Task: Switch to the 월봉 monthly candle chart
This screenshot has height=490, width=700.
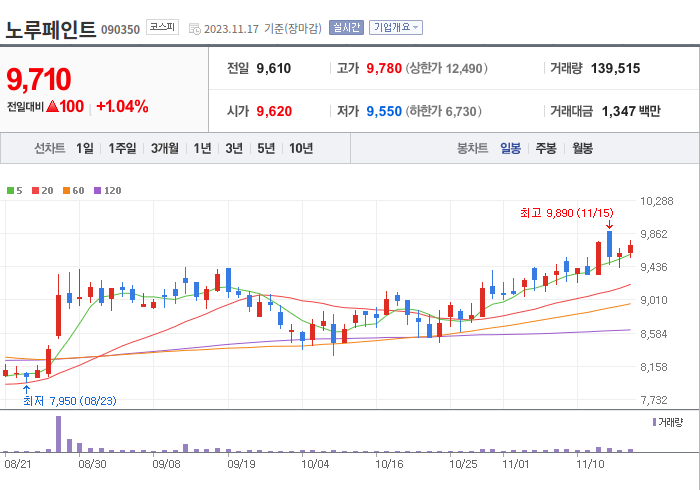Action: (x=583, y=148)
